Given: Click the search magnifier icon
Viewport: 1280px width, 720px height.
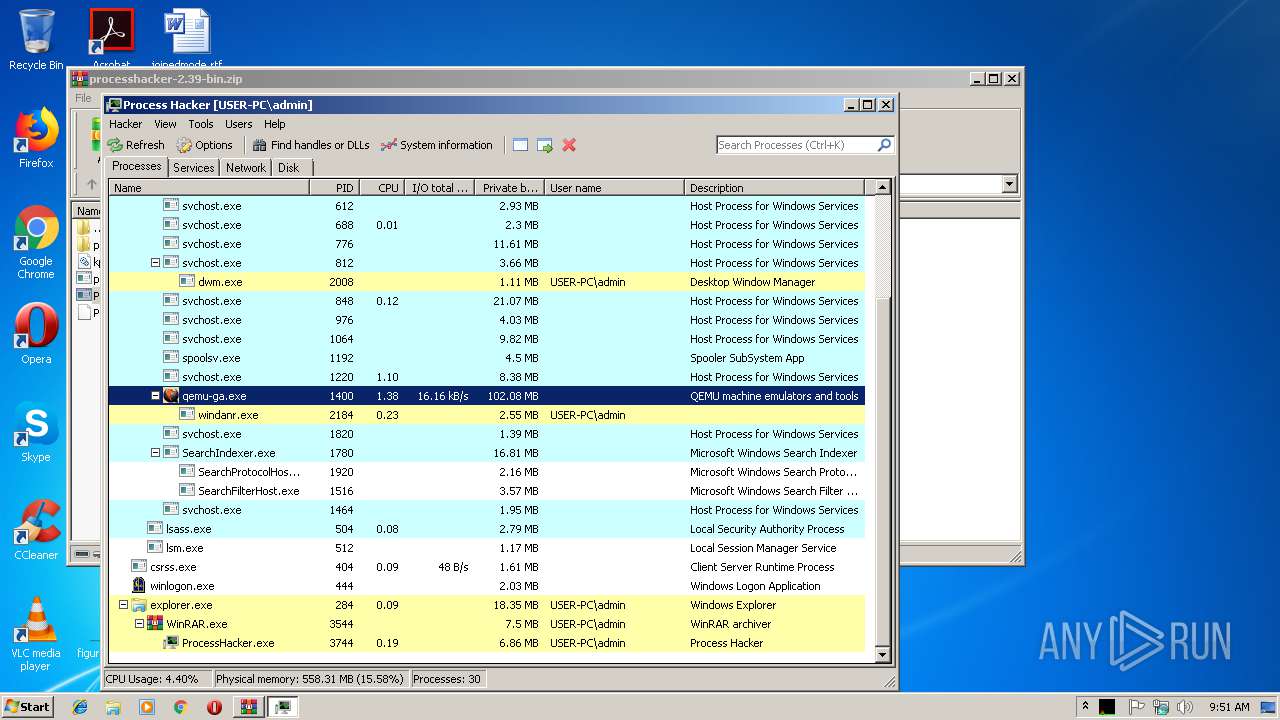Looking at the screenshot, I should pos(884,145).
